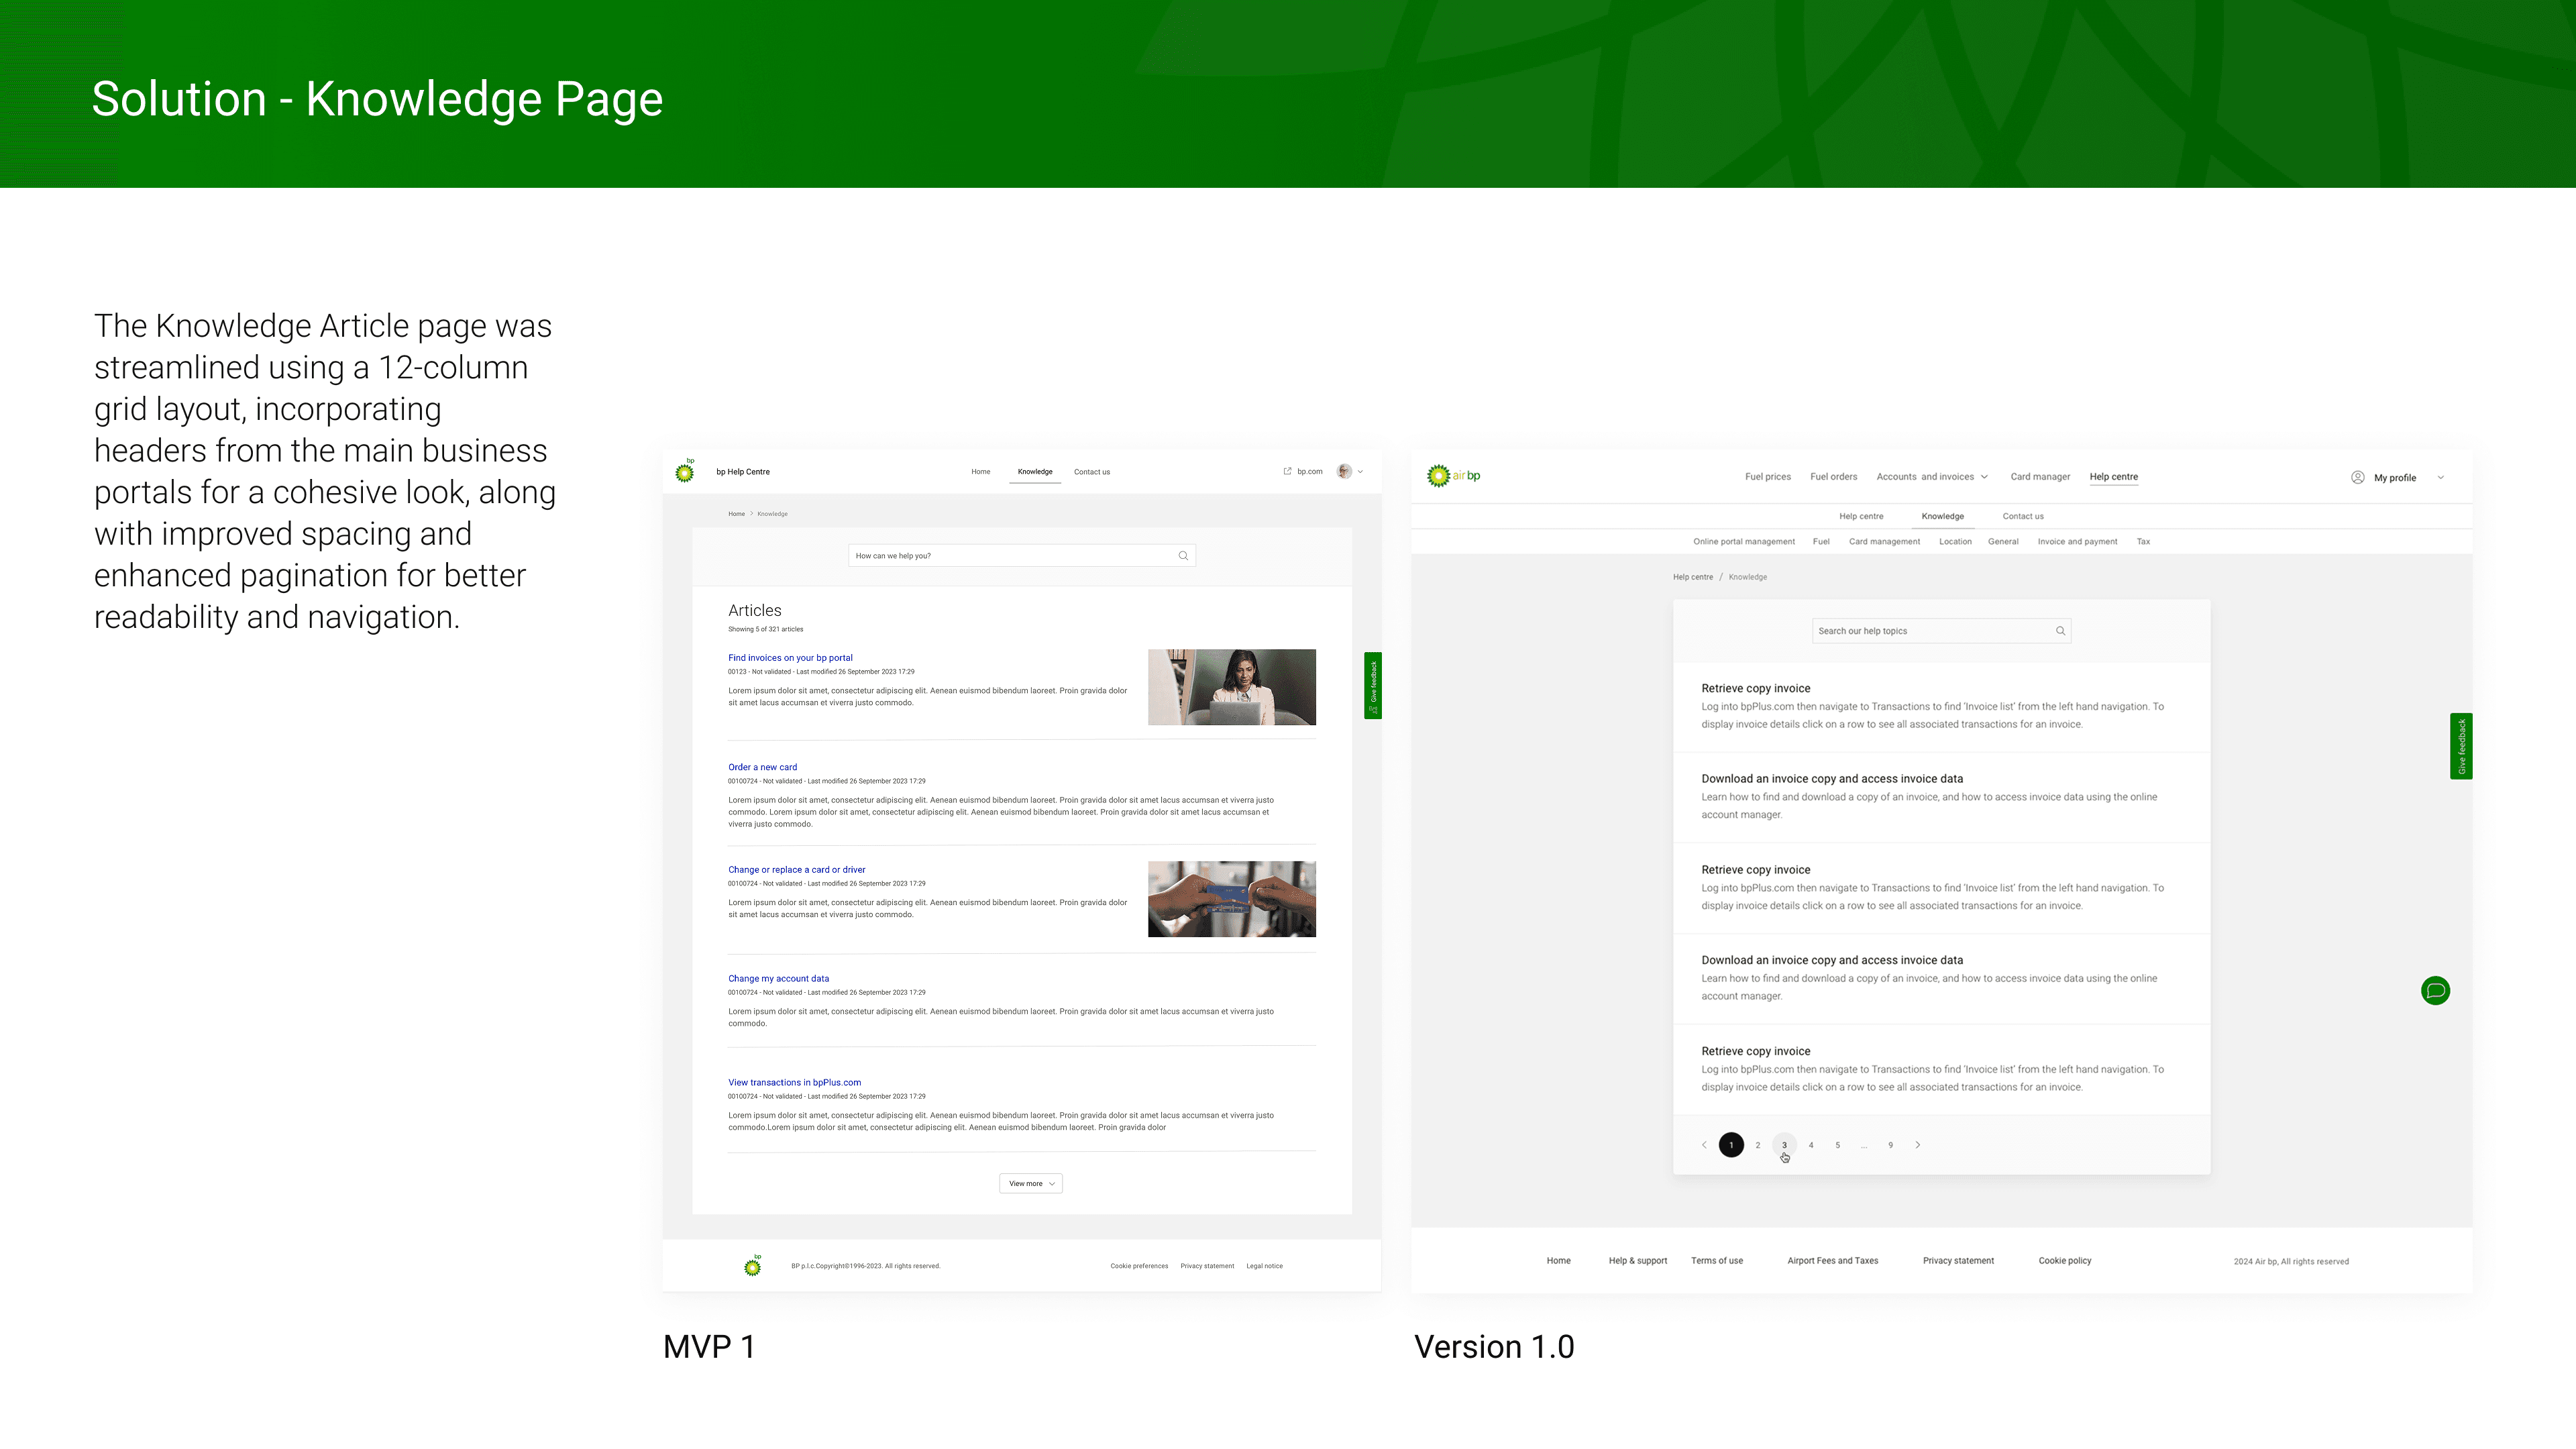Select the Card management category tab
Viewport: 2576px width, 1449px height.
click(1884, 542)
